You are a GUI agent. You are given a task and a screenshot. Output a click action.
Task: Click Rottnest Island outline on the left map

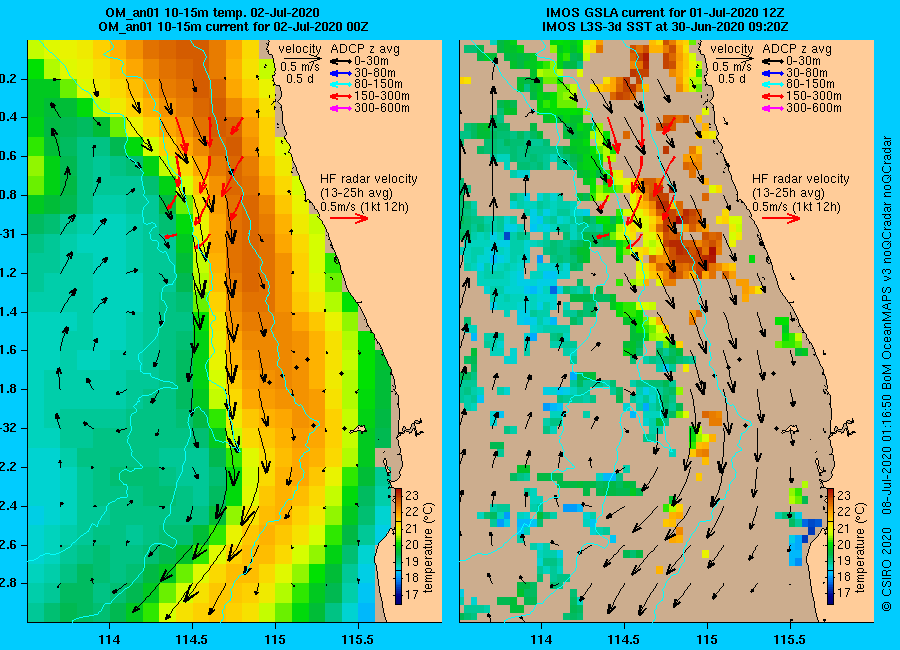coord(358,429)
